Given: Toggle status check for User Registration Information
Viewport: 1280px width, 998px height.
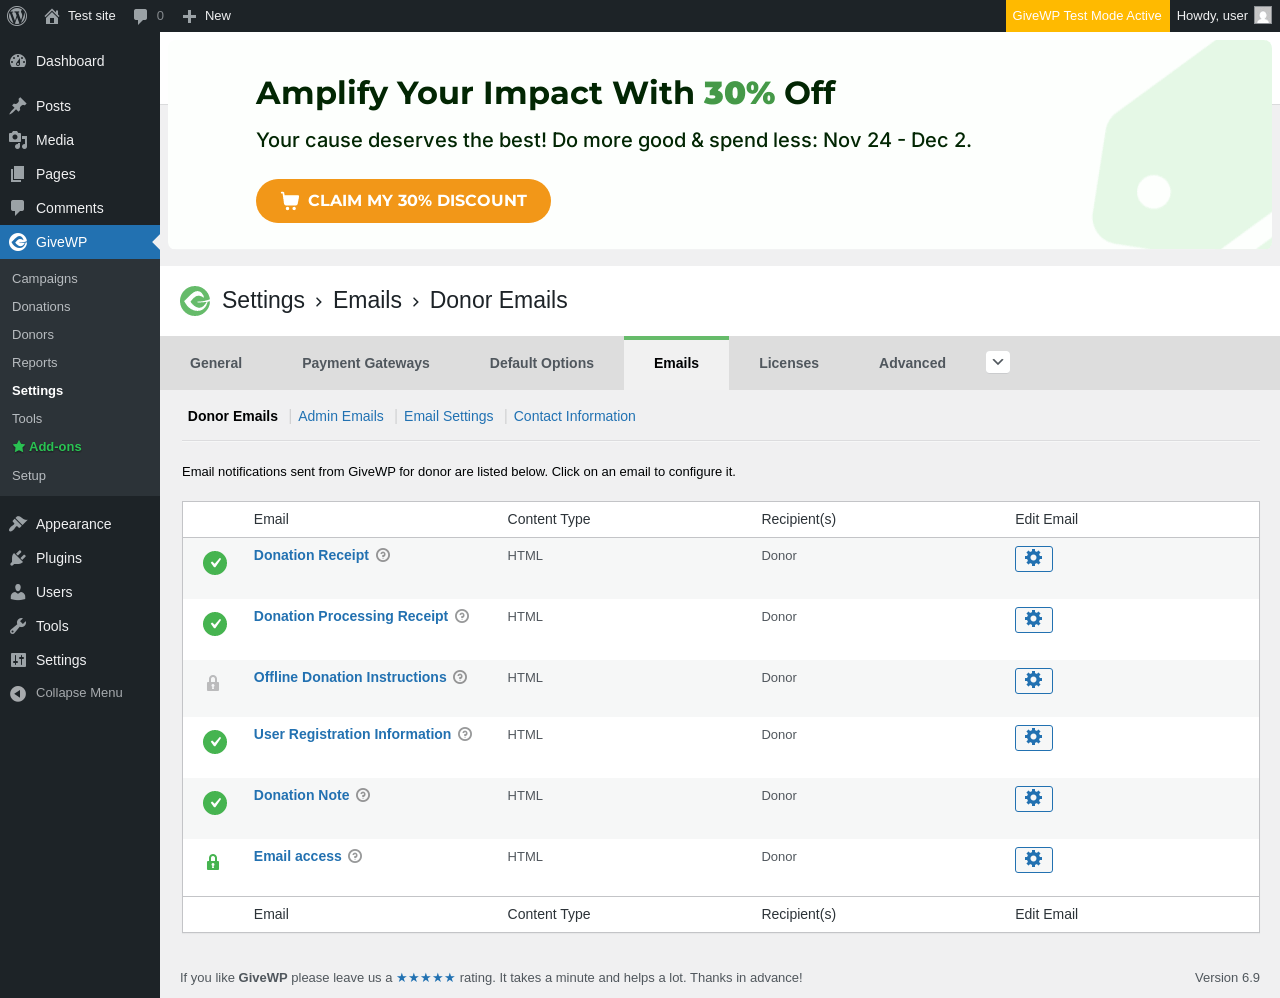Looking at the screenshot, I should (x=215, y=742).
